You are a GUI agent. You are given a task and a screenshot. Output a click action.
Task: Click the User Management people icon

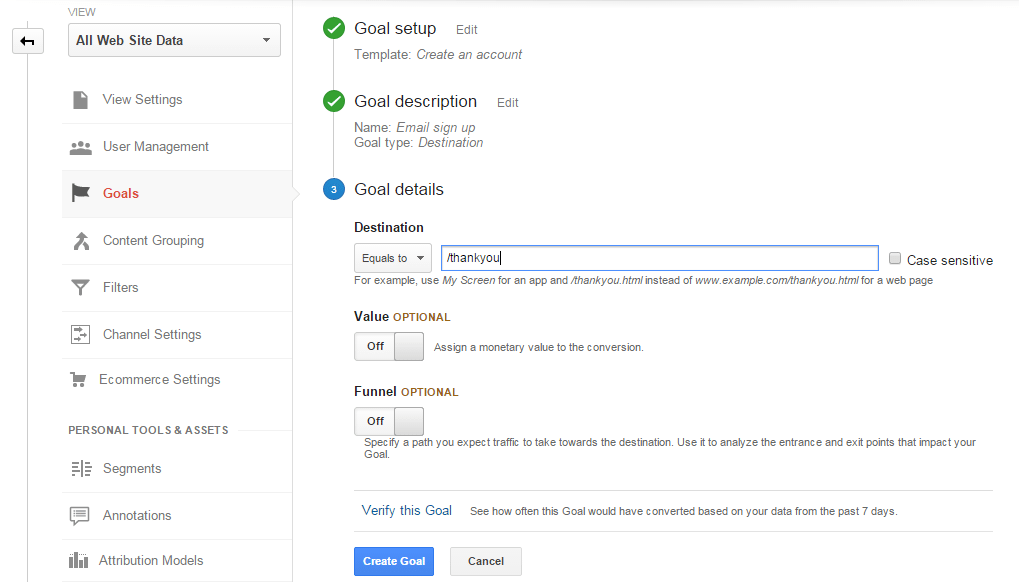coord(81,147)
